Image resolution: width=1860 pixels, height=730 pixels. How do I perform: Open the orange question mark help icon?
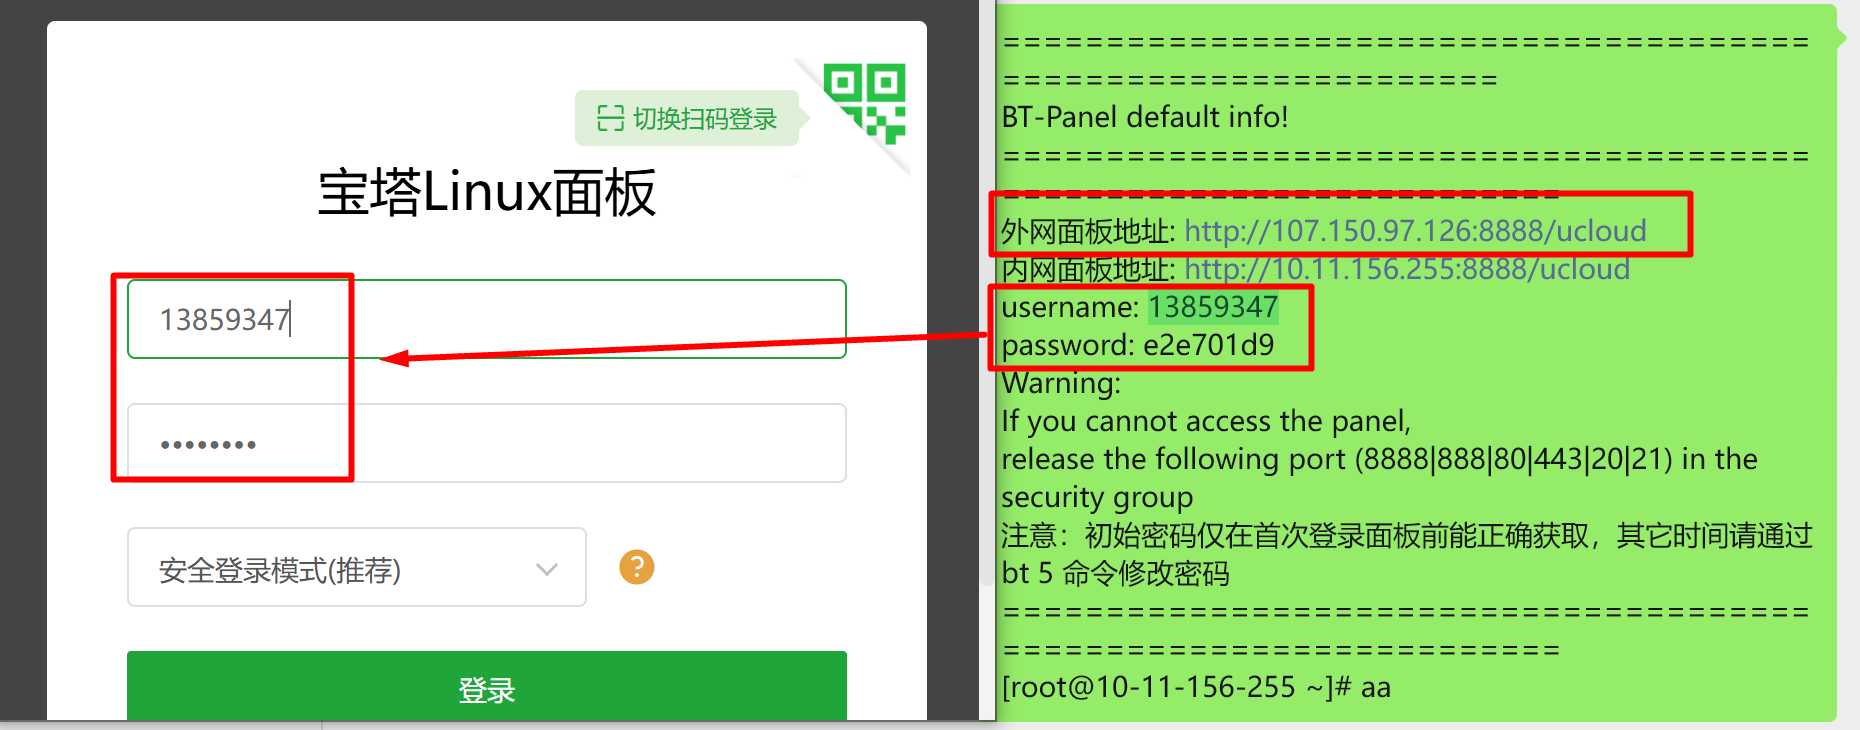point(637,567)
